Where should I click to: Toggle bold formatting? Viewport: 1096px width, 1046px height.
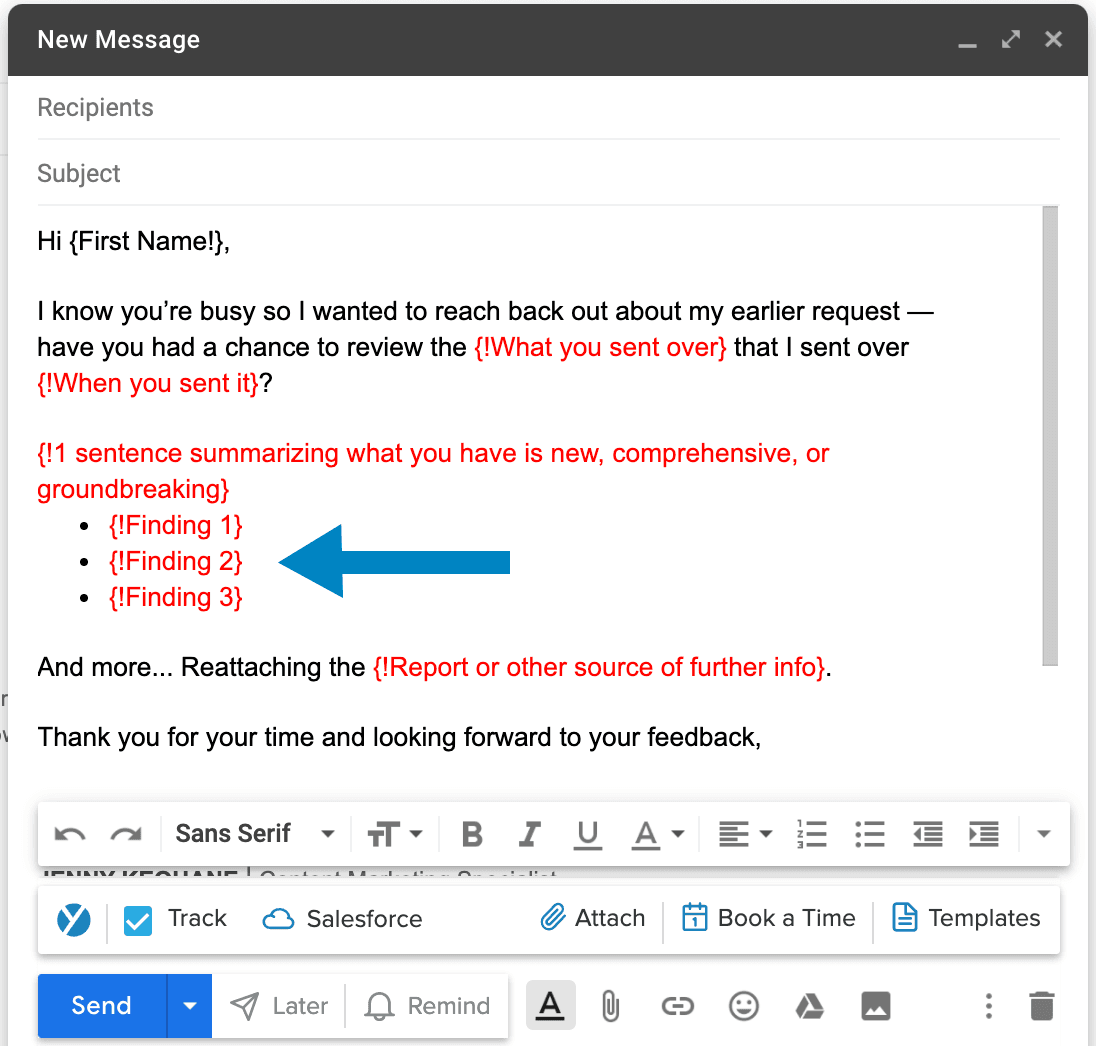pyautogui.click(x=471, y=833)
